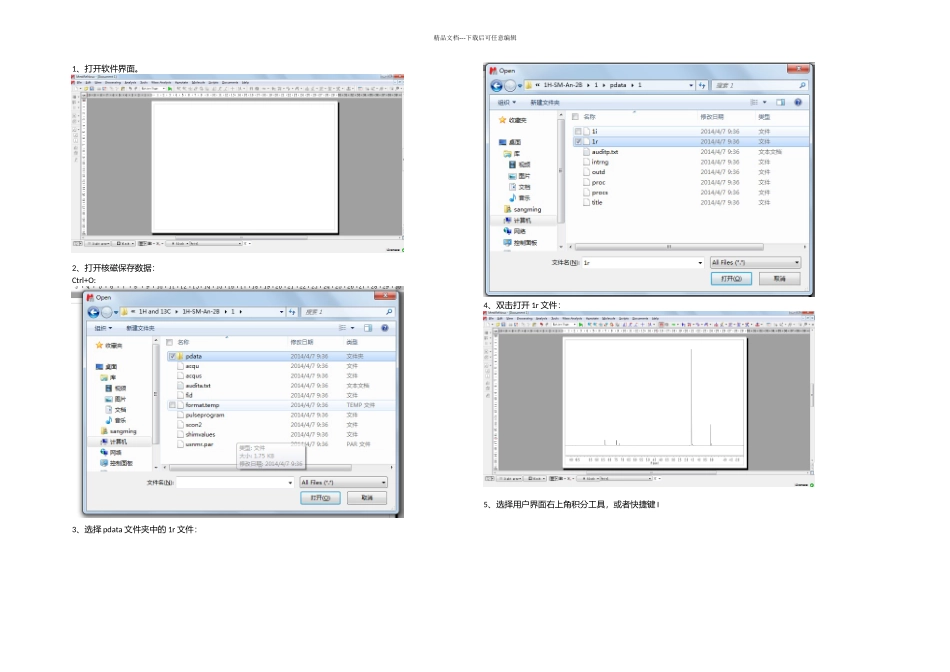Screen dimensions: 950x672
Task: Toggle preview pane in the dialog listing fid
Action: pos(368,328)
